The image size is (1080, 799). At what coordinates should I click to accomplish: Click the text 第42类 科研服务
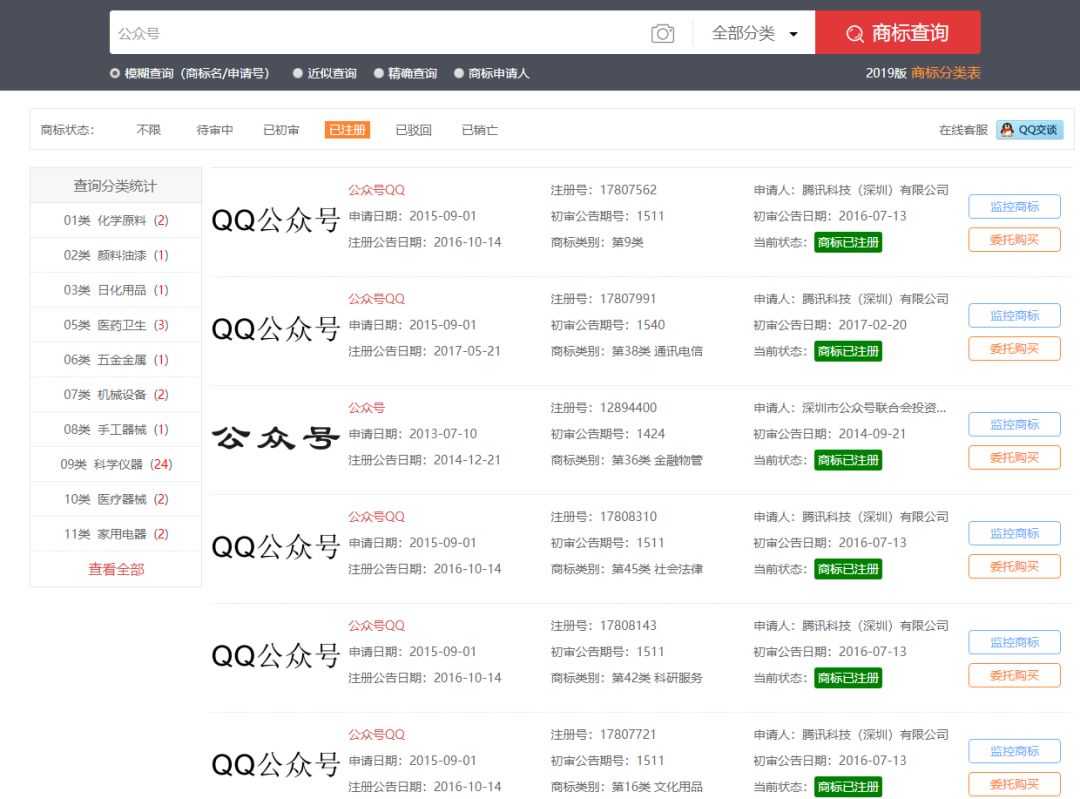[657, 678]
